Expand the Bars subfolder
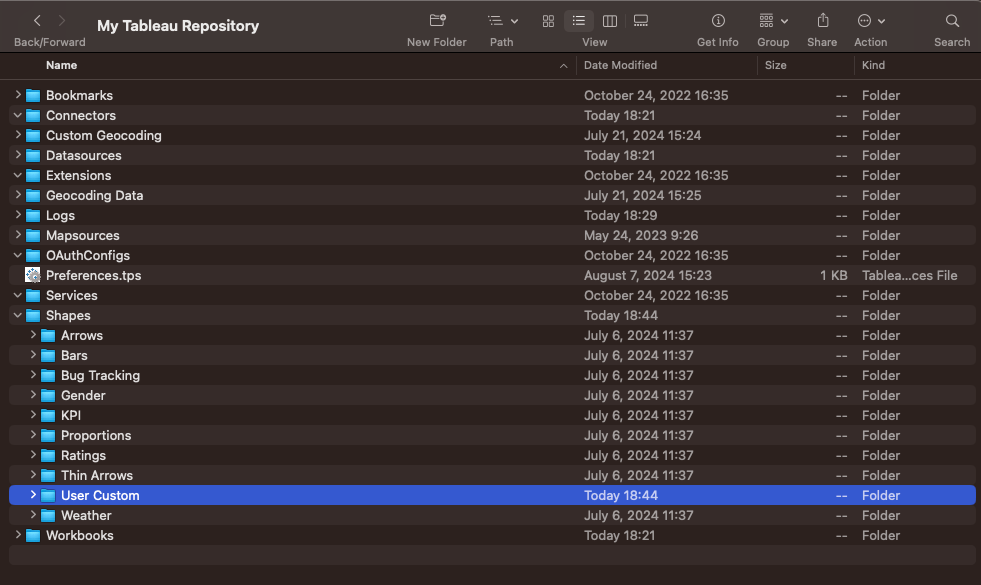981x585 pixels. click(33, 355)
